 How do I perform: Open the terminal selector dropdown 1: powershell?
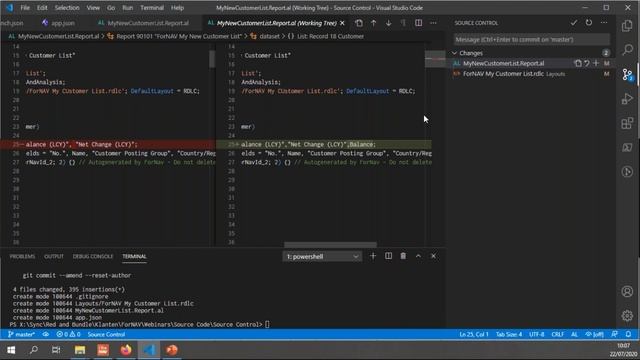pos(322,256)
